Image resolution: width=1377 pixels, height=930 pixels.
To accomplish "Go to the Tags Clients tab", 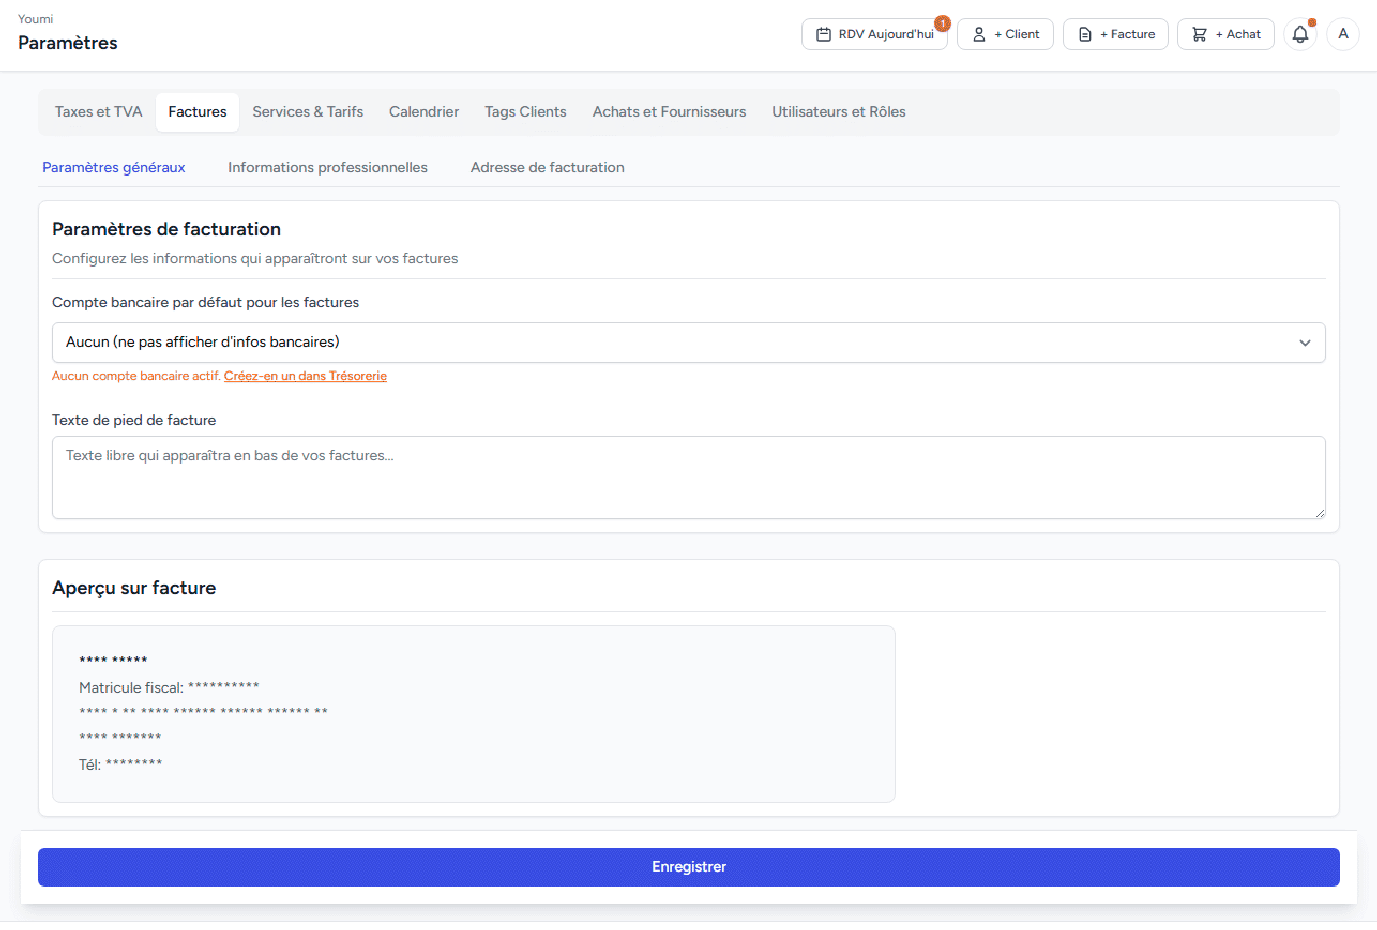I will [525, 112].
